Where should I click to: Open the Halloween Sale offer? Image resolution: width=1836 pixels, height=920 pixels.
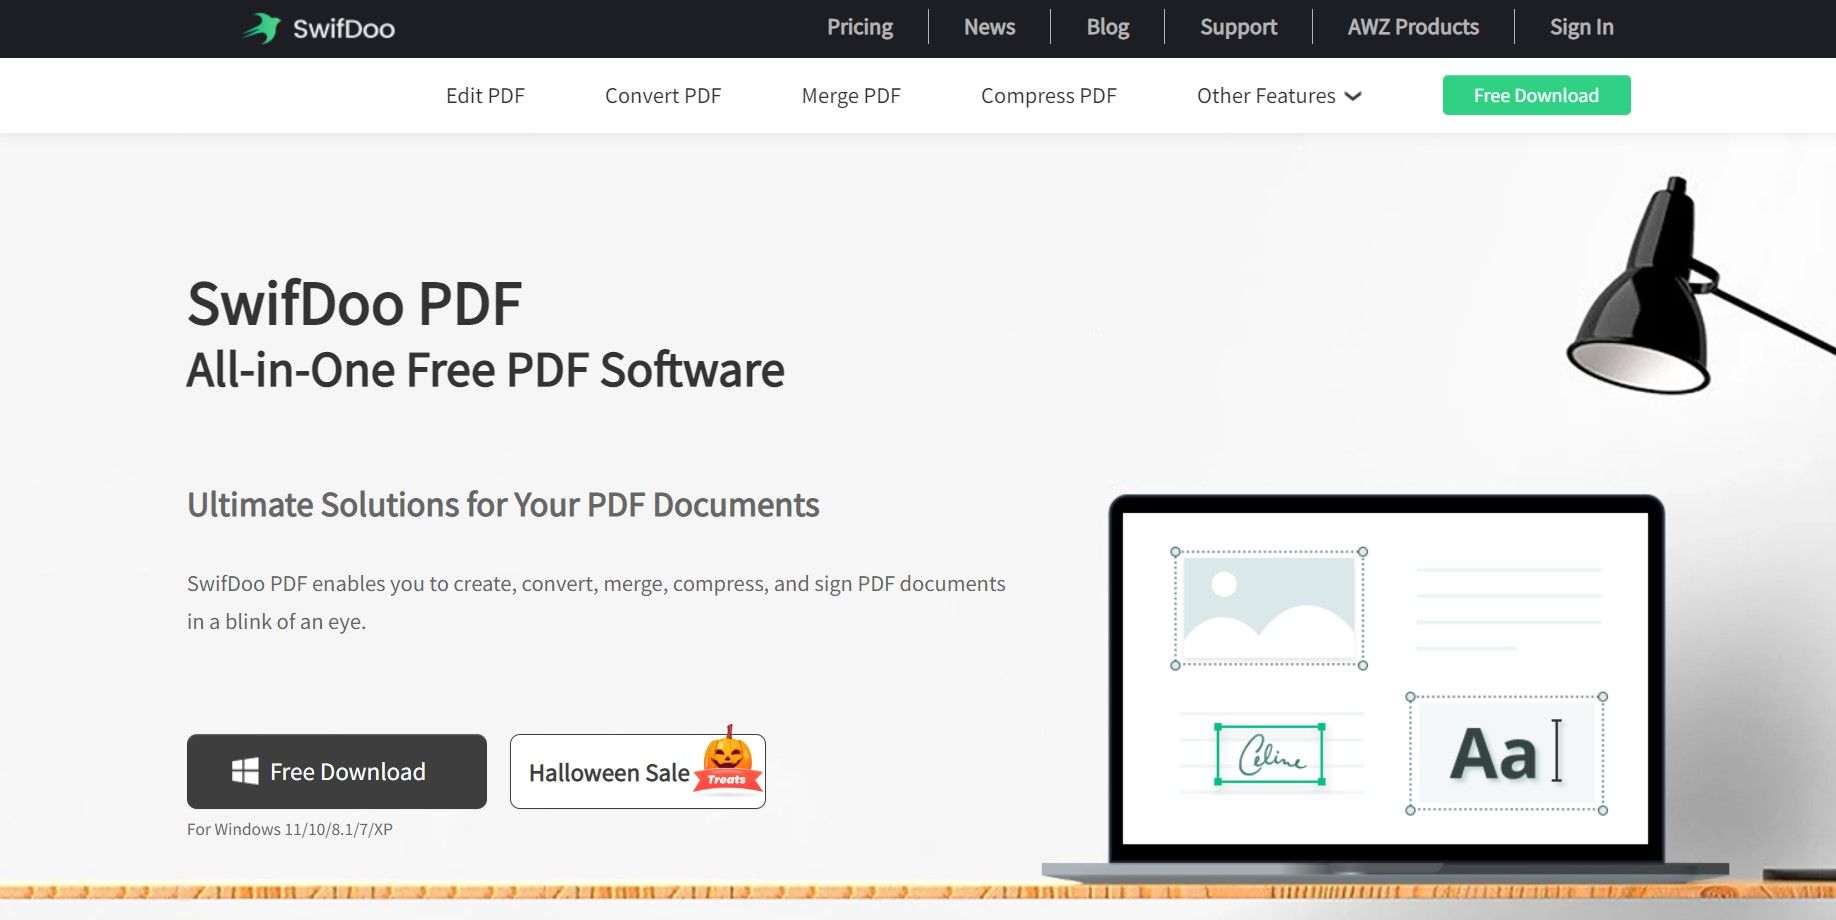(x=638, y=771)
